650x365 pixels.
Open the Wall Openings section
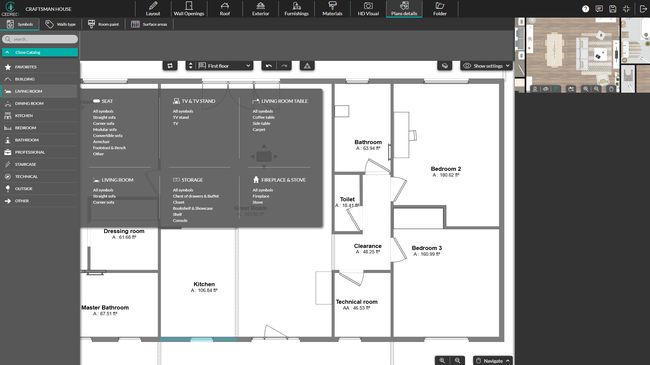(189, 9)
